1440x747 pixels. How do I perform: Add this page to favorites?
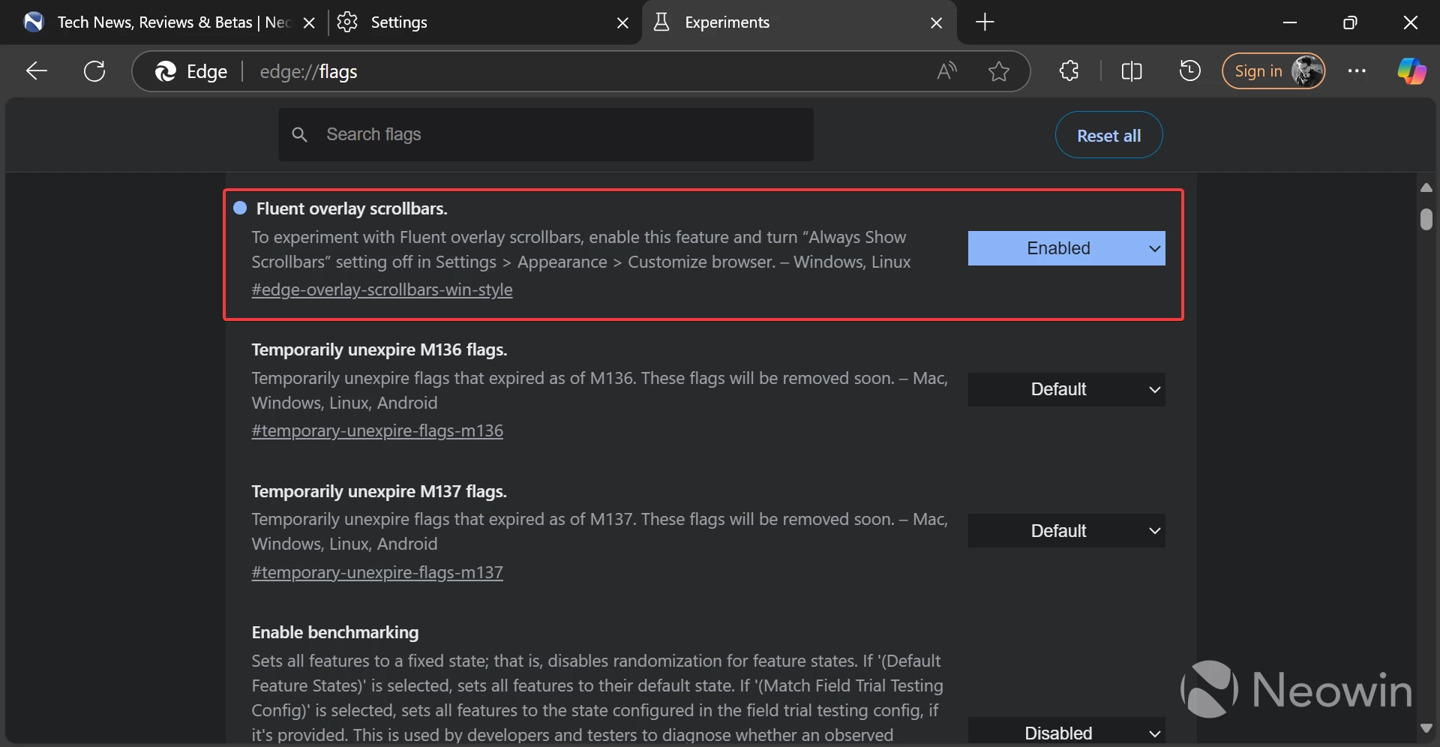(999, 71)
